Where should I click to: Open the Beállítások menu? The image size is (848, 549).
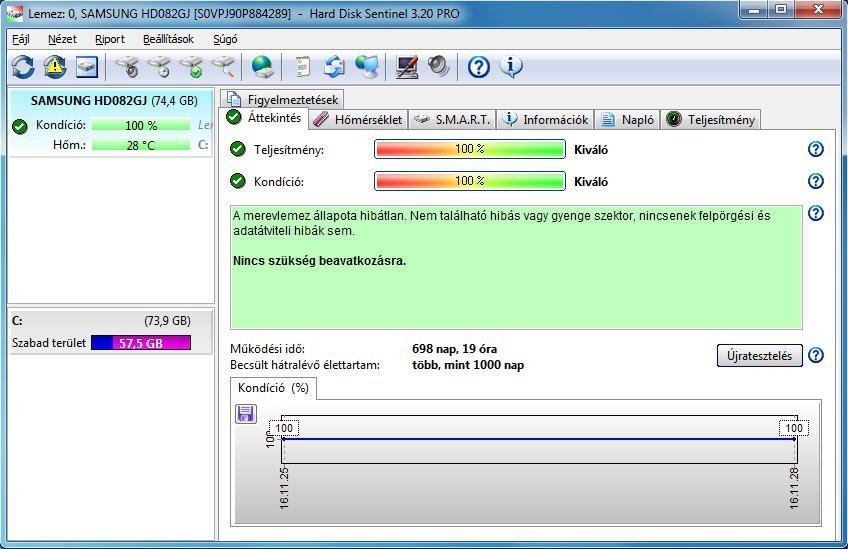pos(168,39)
